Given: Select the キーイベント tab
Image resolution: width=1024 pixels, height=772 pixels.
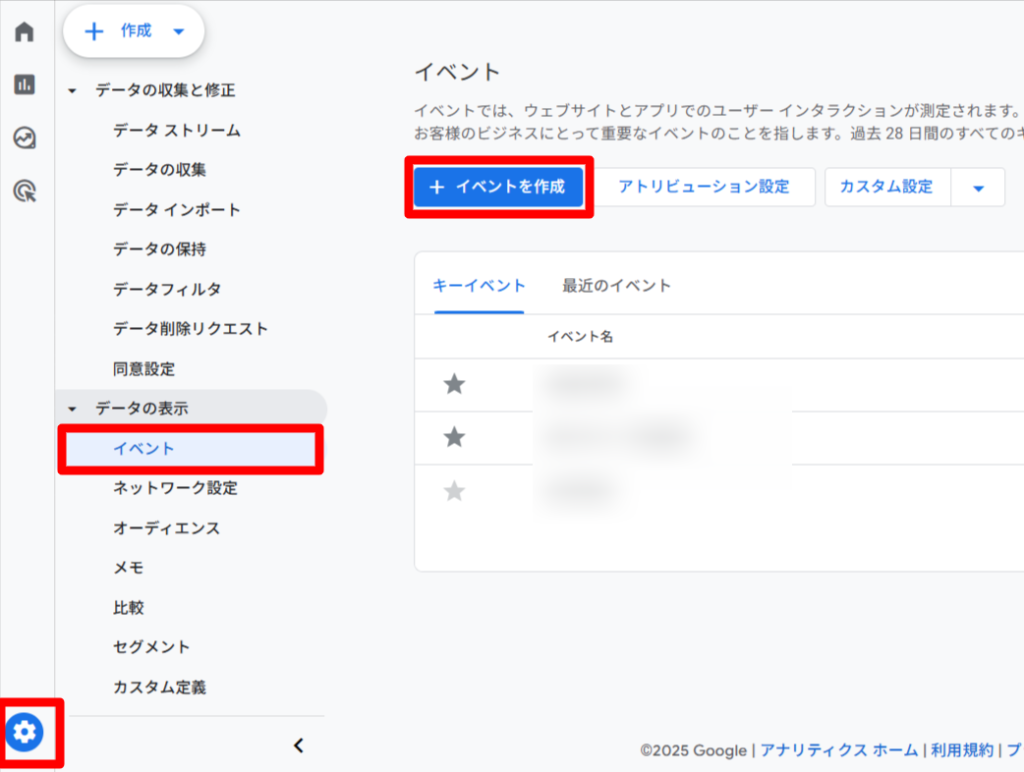Looking at the screenshot, I should coord(478,286).
